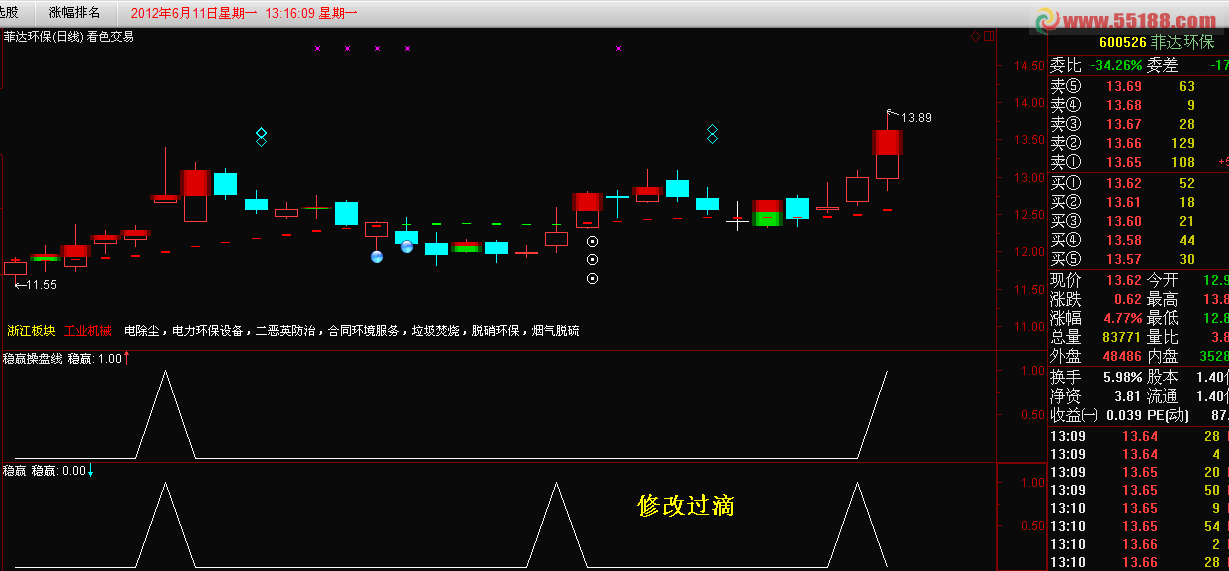Click the 净资 value 3.81
The image size is (1229, 571).
pyautogui.click(x=1128, y=396)
